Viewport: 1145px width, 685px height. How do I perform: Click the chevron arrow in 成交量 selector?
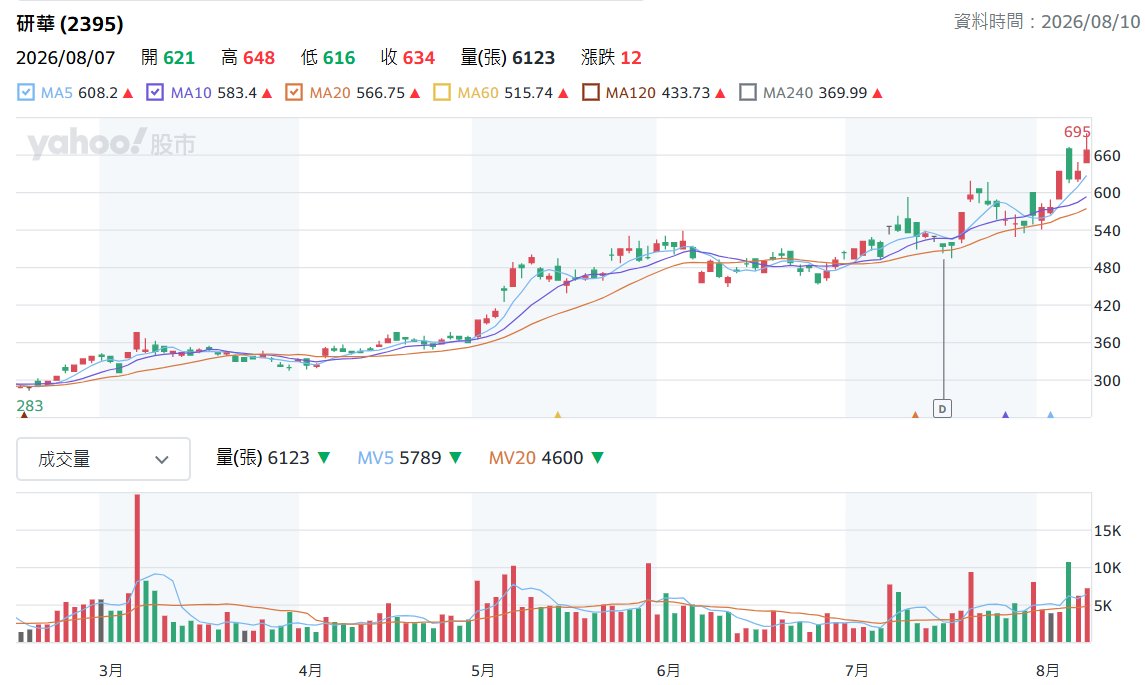[162, 459]
